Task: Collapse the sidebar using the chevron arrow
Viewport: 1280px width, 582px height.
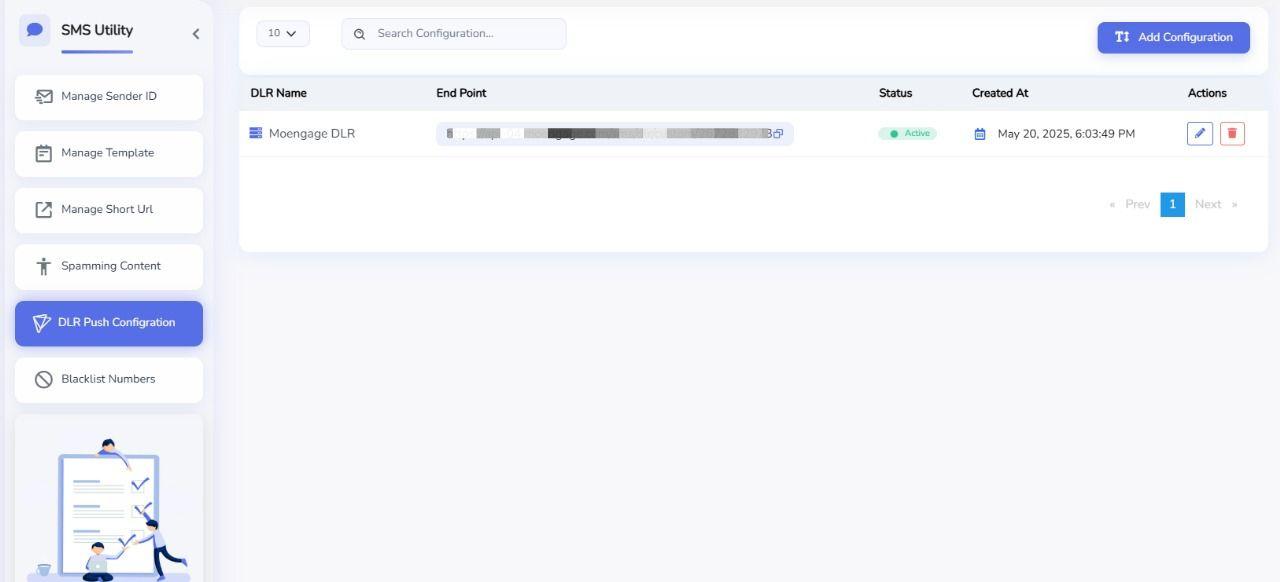Action: pos(196,33)
